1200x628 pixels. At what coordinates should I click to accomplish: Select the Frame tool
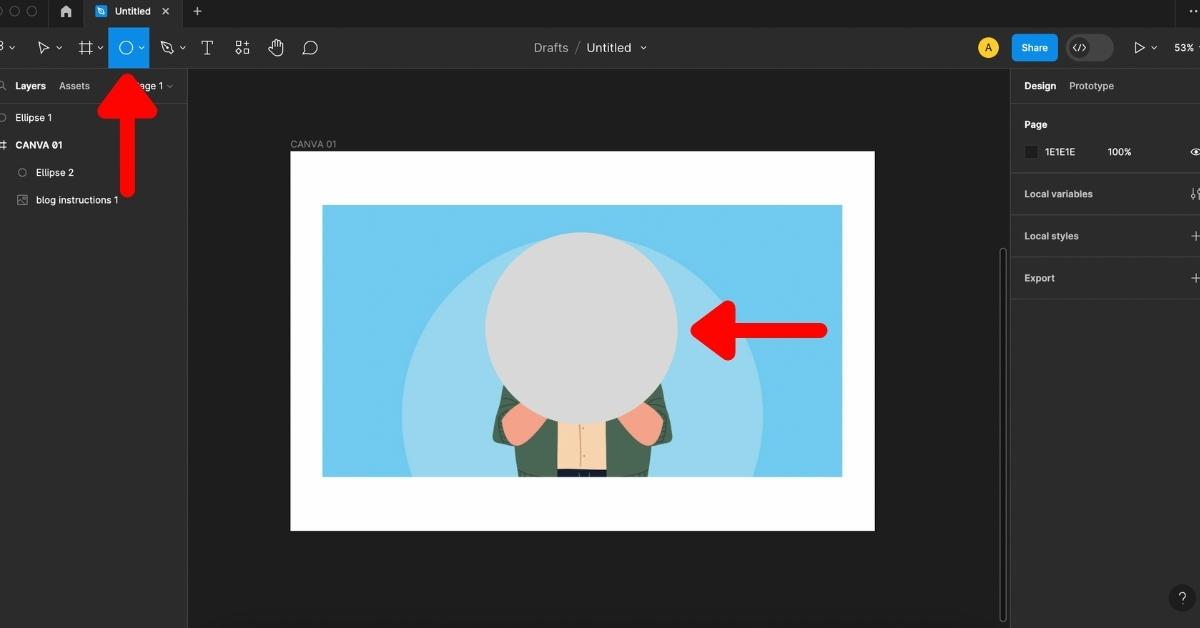coord(86,48)
